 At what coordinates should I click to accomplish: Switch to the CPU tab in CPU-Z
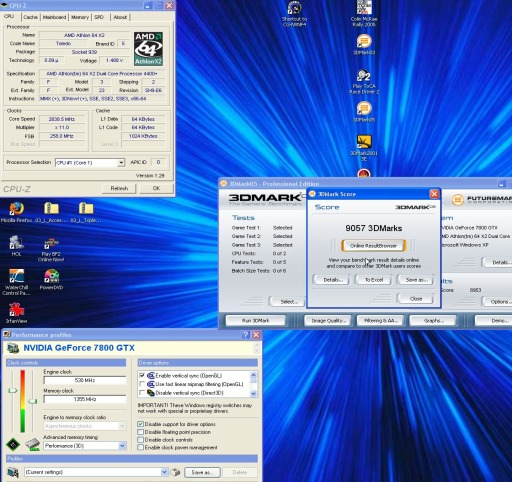(9, 16)
